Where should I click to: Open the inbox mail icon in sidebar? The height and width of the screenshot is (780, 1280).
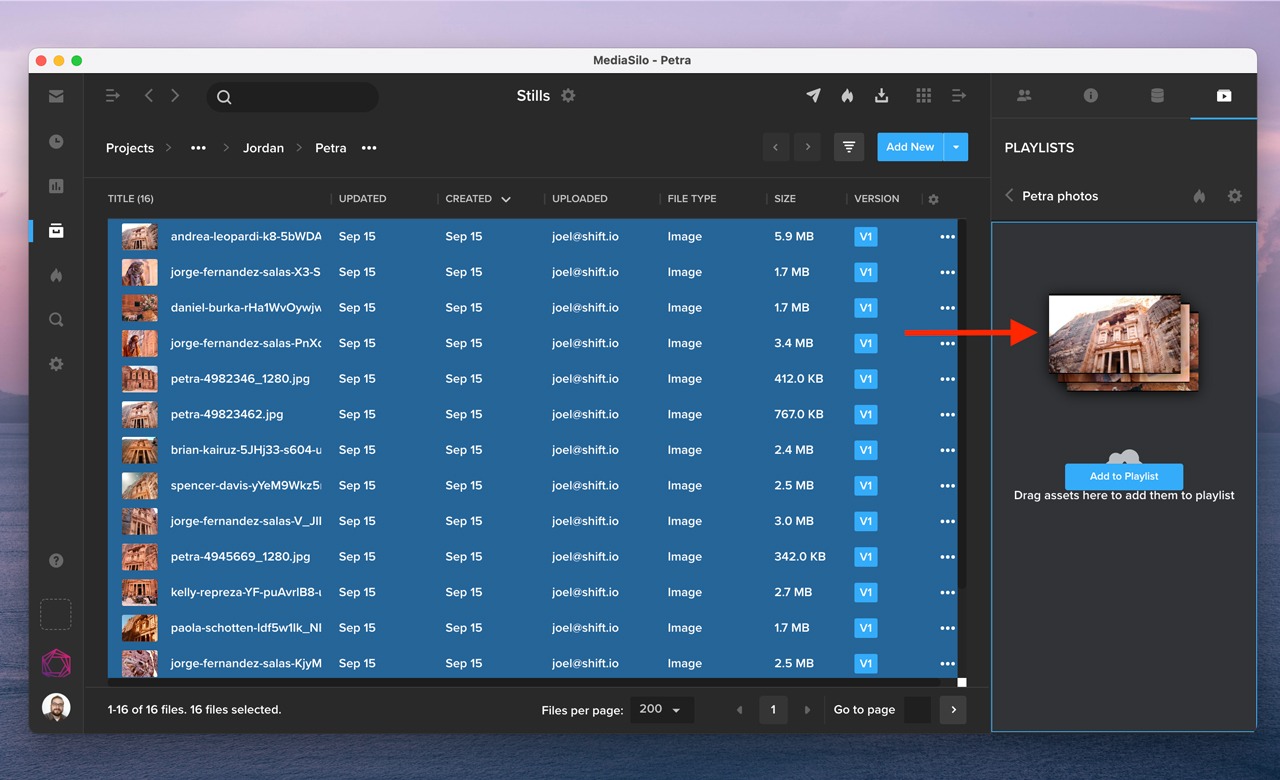click(56, 96)
